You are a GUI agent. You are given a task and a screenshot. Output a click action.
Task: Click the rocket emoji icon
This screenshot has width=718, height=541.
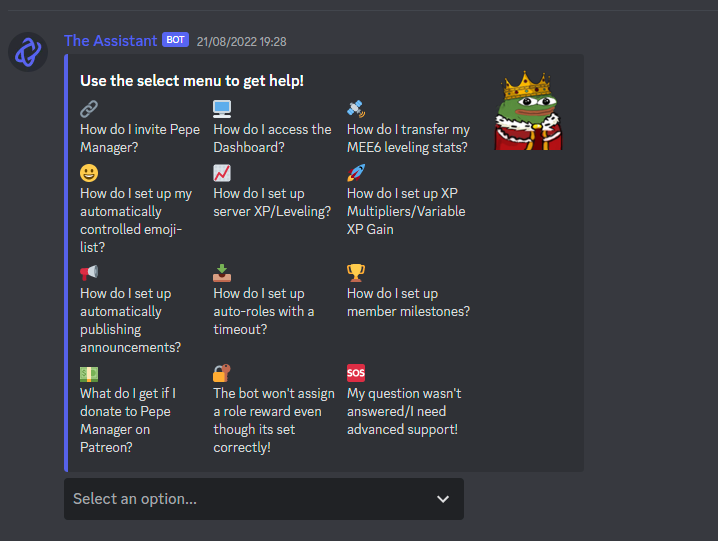tap(356, 173)
